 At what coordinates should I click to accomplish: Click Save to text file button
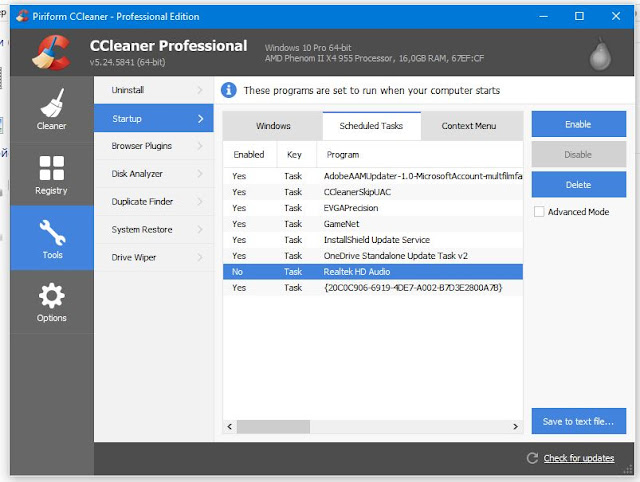click(578, 421)
